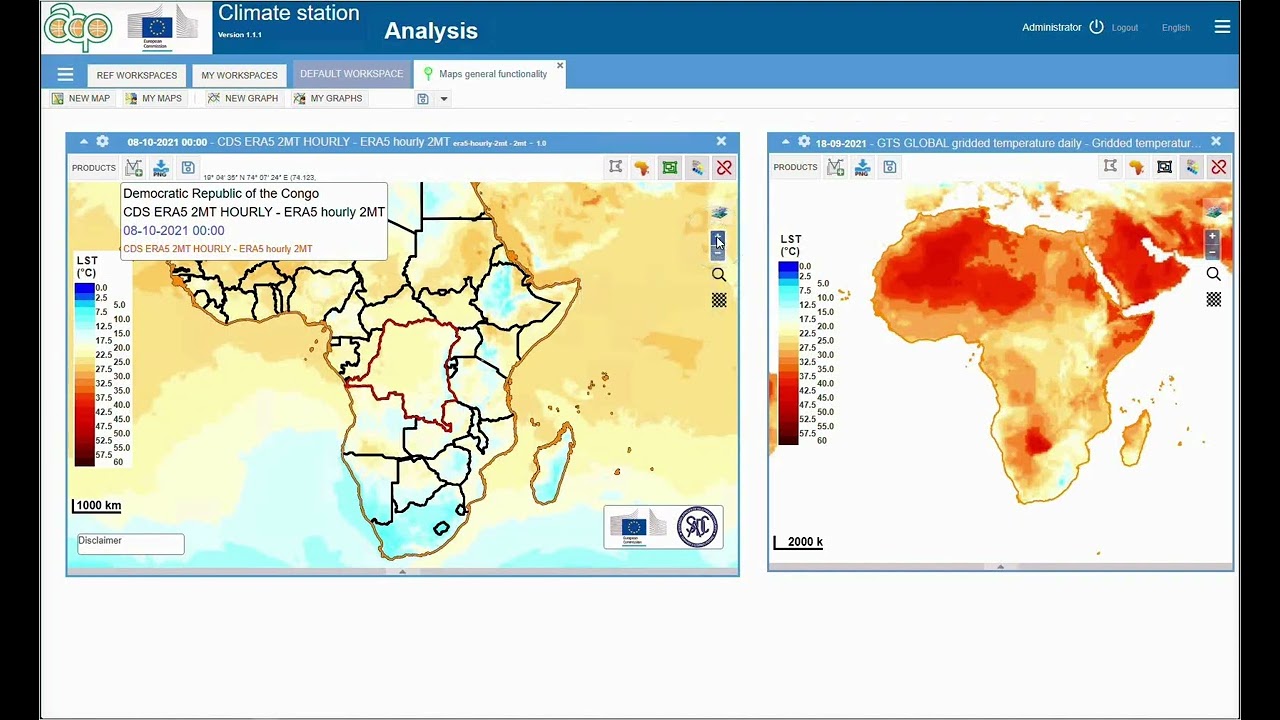Click the eStation logo at top left

79,28
